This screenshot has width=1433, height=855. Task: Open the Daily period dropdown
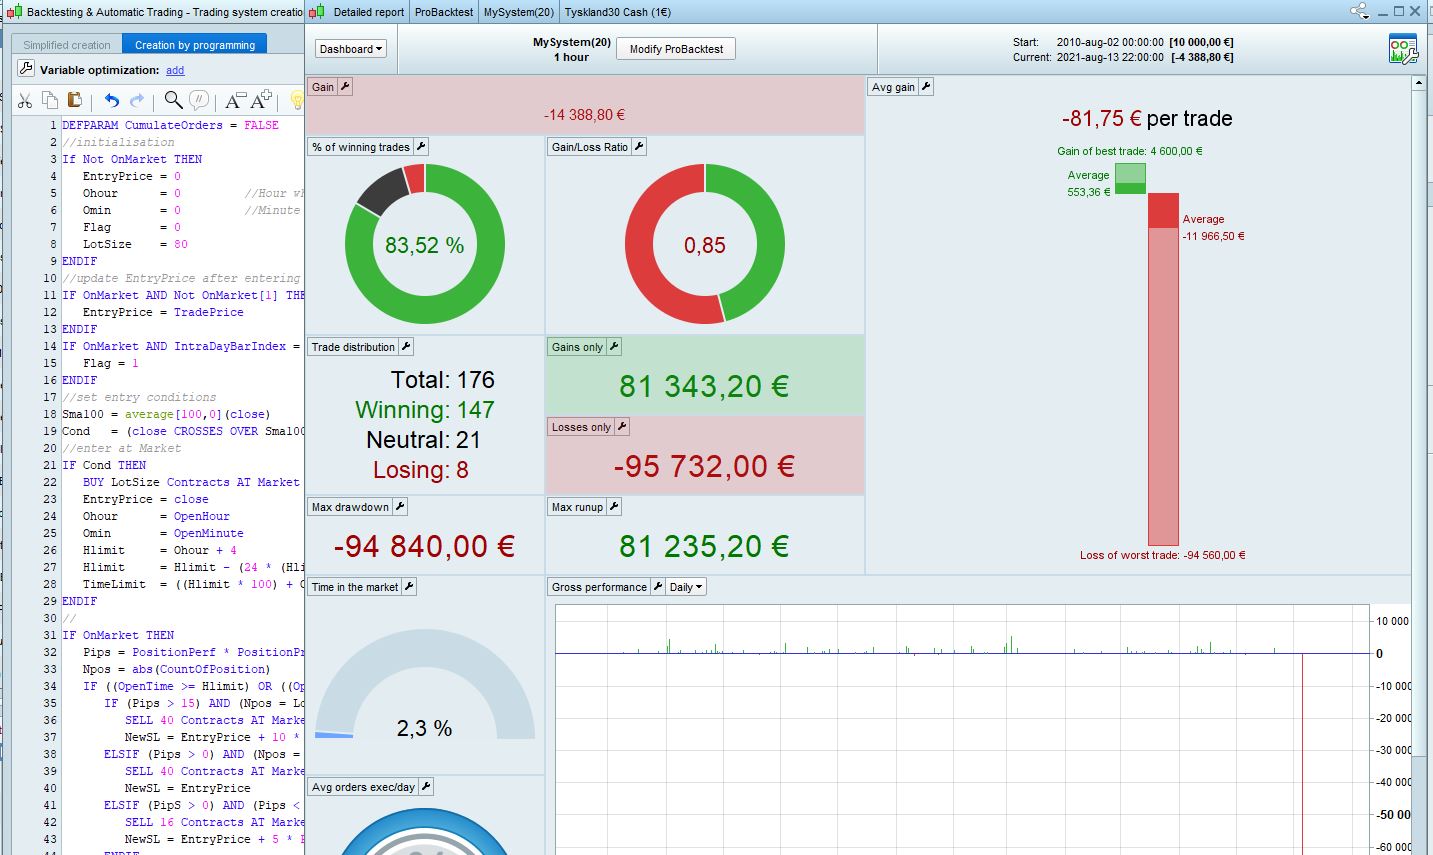tap(687, 587)
